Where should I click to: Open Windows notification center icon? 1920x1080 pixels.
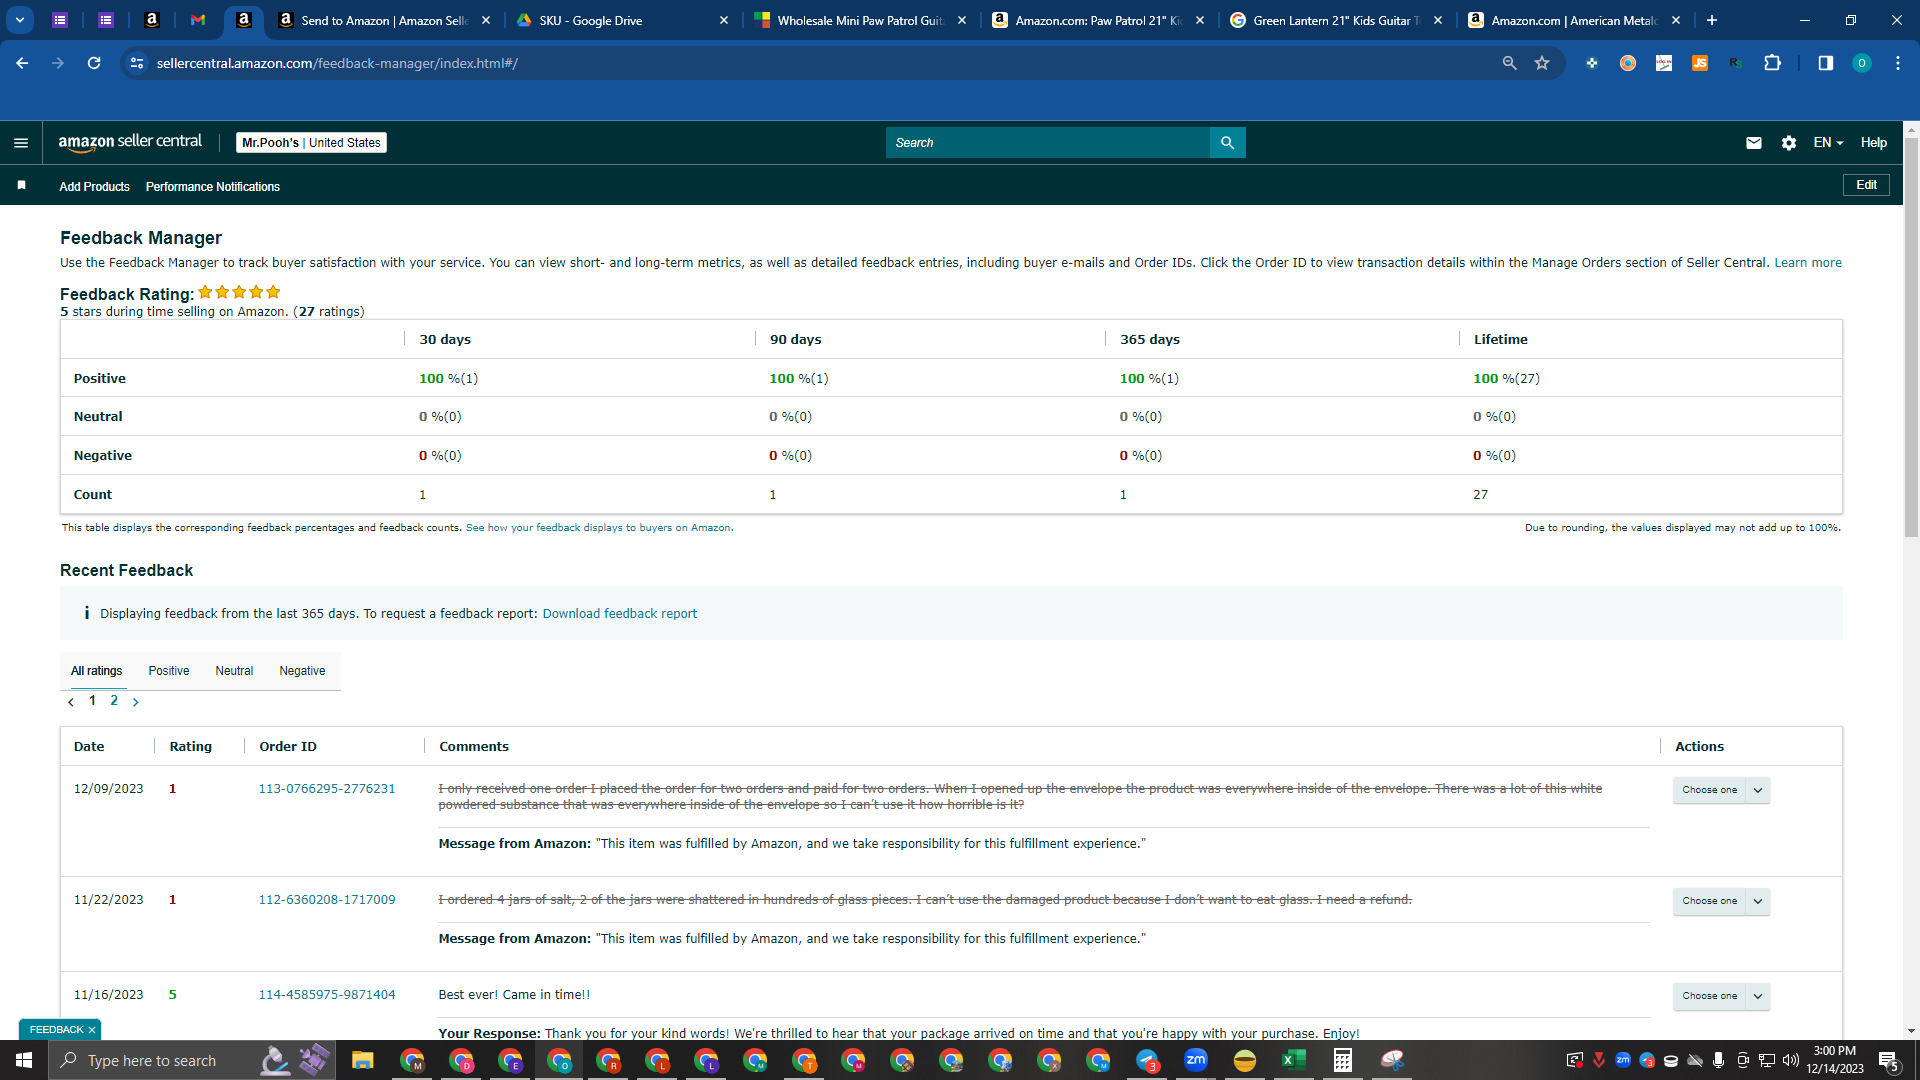click(1889, 1060)
